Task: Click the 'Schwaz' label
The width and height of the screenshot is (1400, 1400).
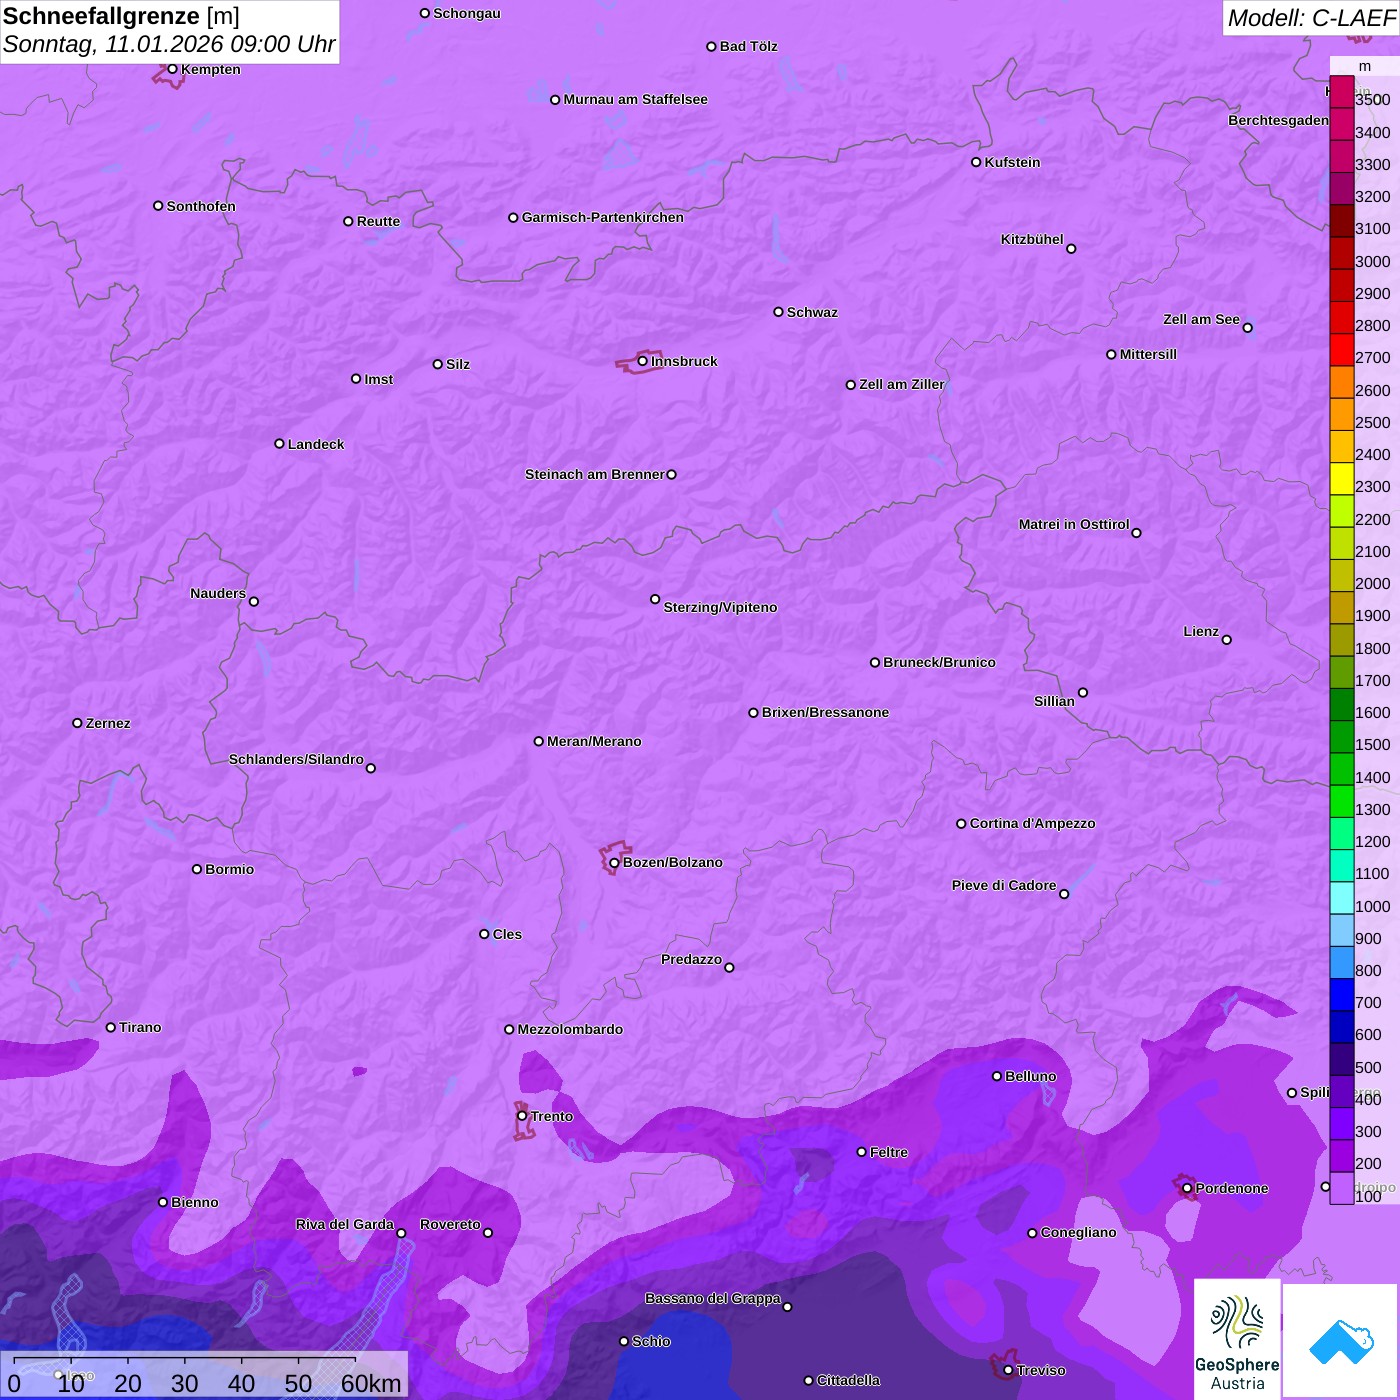Action: pos(812,312)
